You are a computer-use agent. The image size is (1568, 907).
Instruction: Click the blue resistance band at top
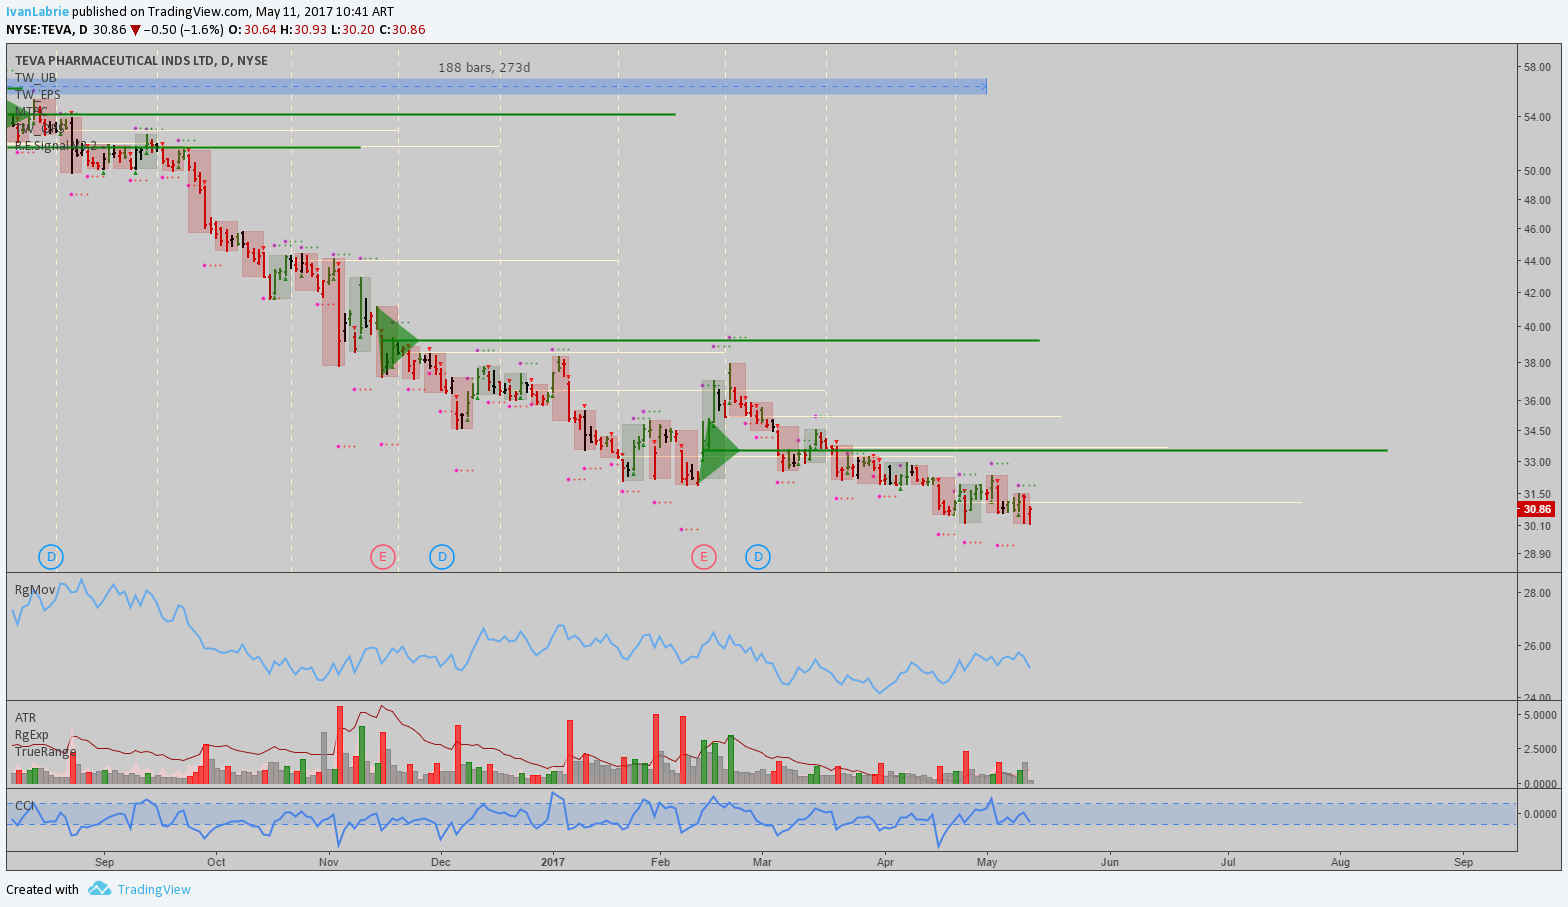pos(496,86)
